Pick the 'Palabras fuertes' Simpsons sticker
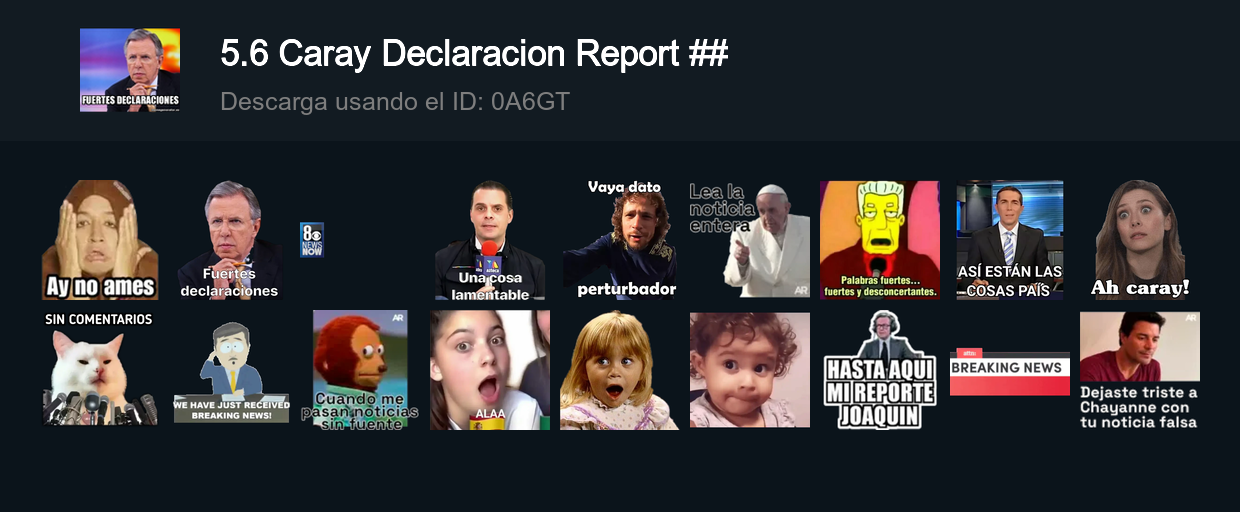 point(880,240)
